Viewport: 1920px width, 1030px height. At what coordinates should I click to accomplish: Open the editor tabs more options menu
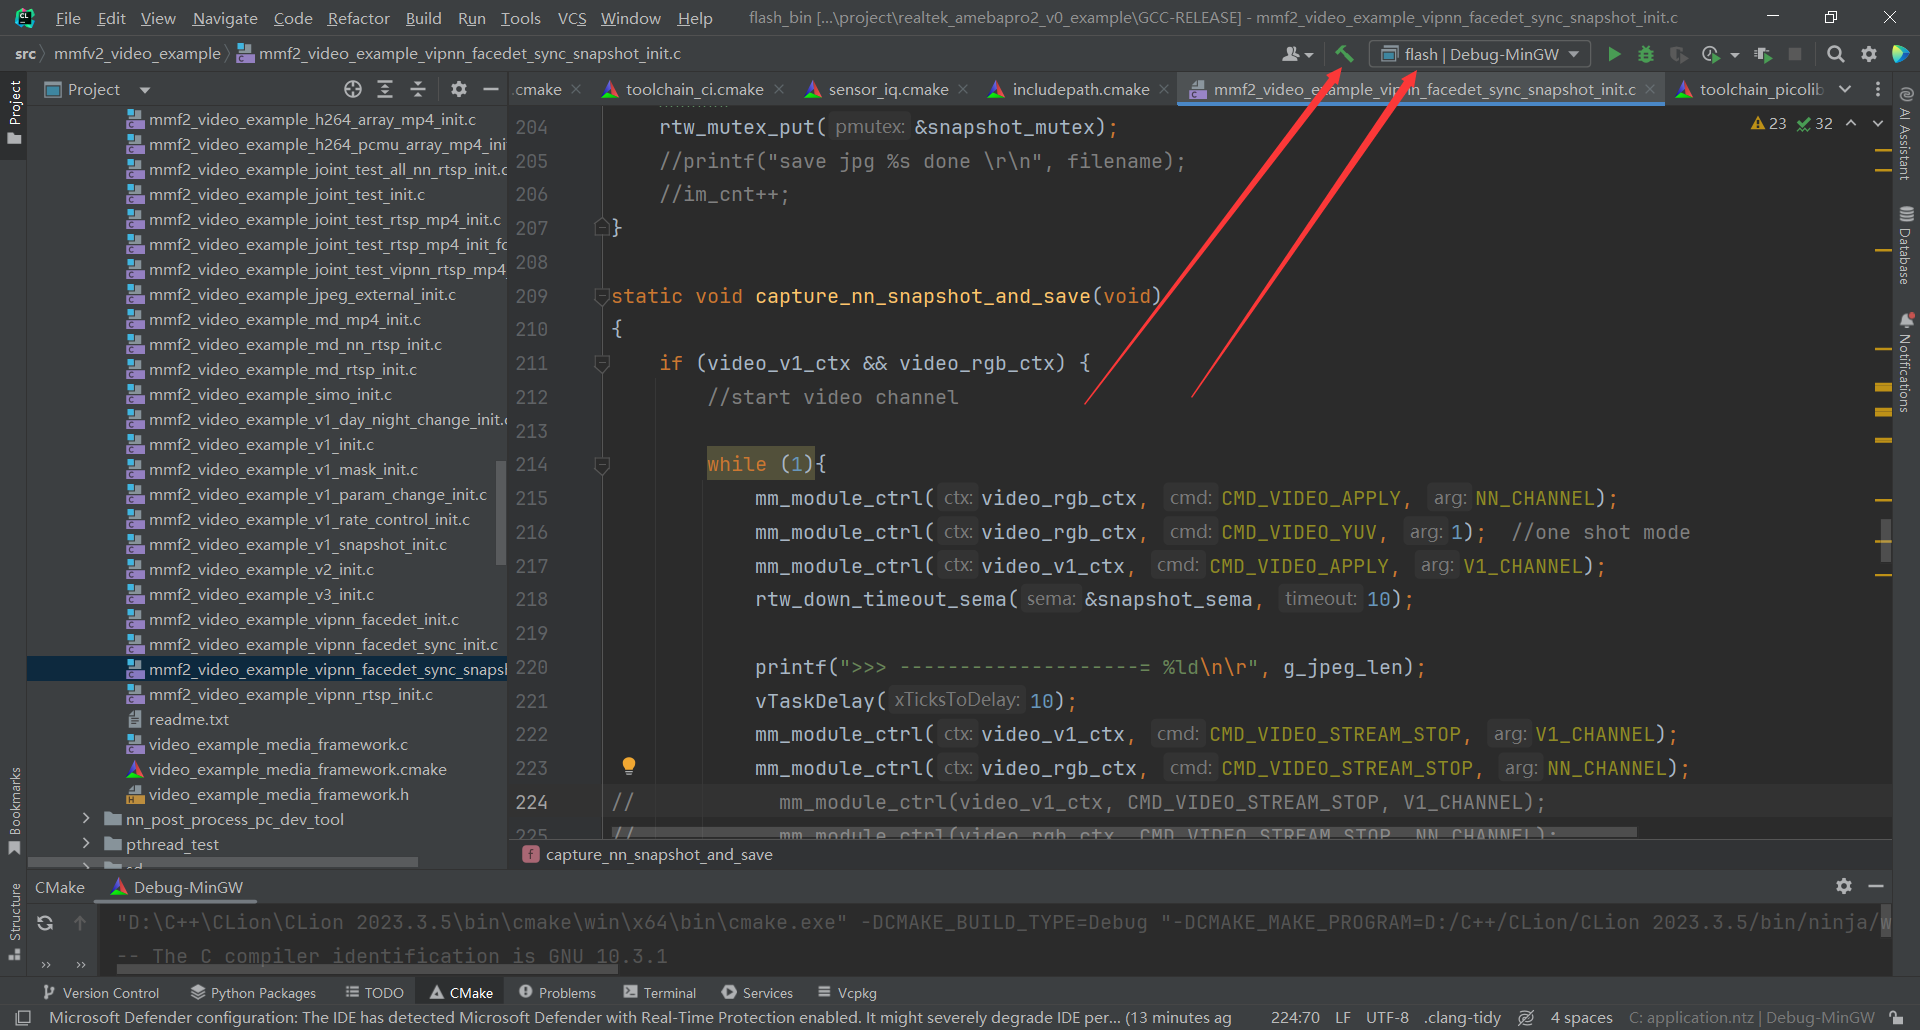point(1877,89)
